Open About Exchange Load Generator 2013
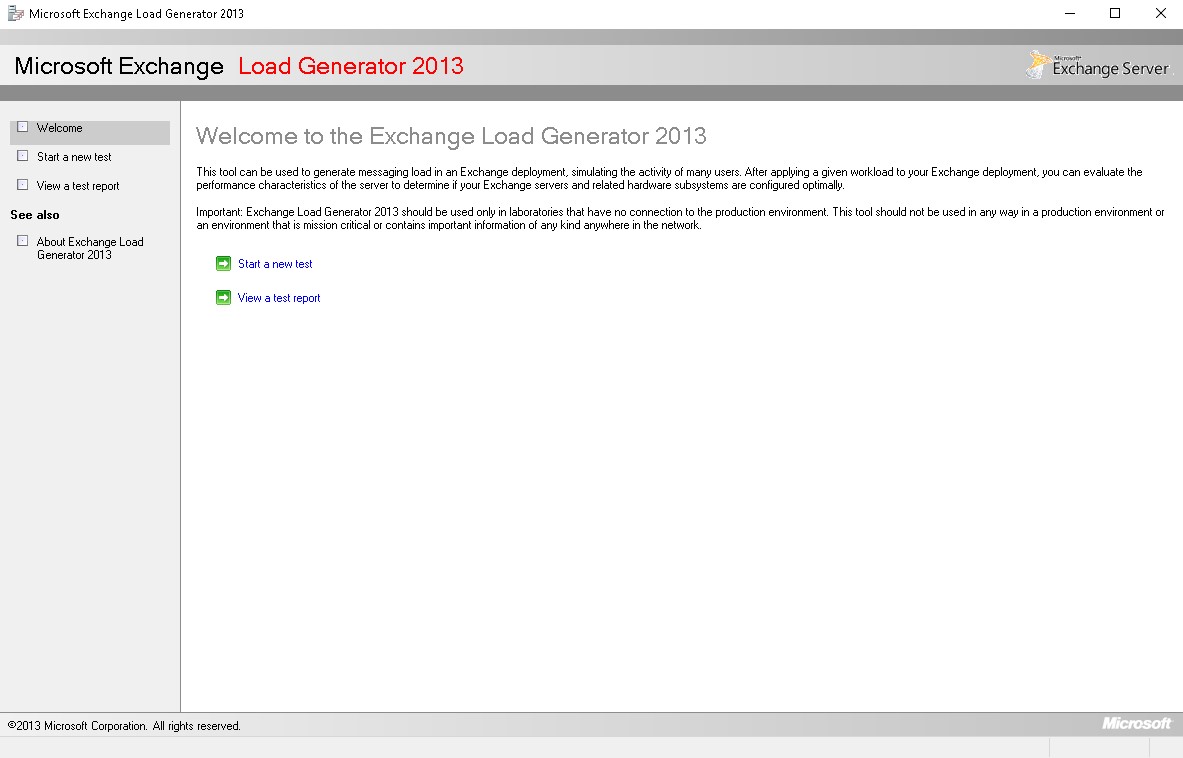 (91, 248)
